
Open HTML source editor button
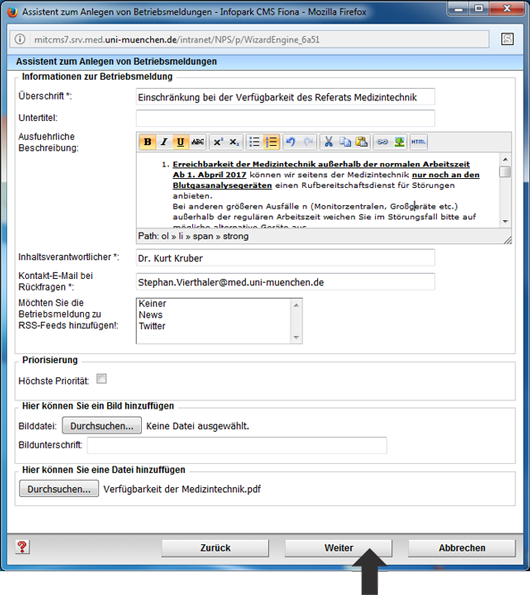click(418, 142)
